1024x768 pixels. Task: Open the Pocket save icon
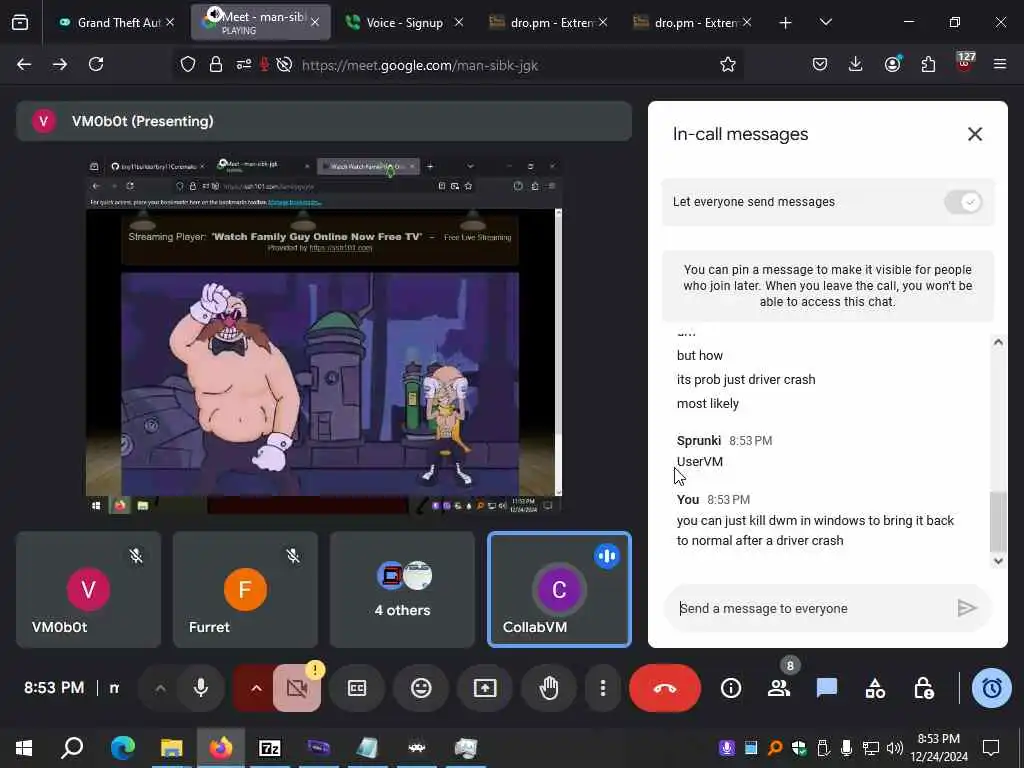pos(820,64)
